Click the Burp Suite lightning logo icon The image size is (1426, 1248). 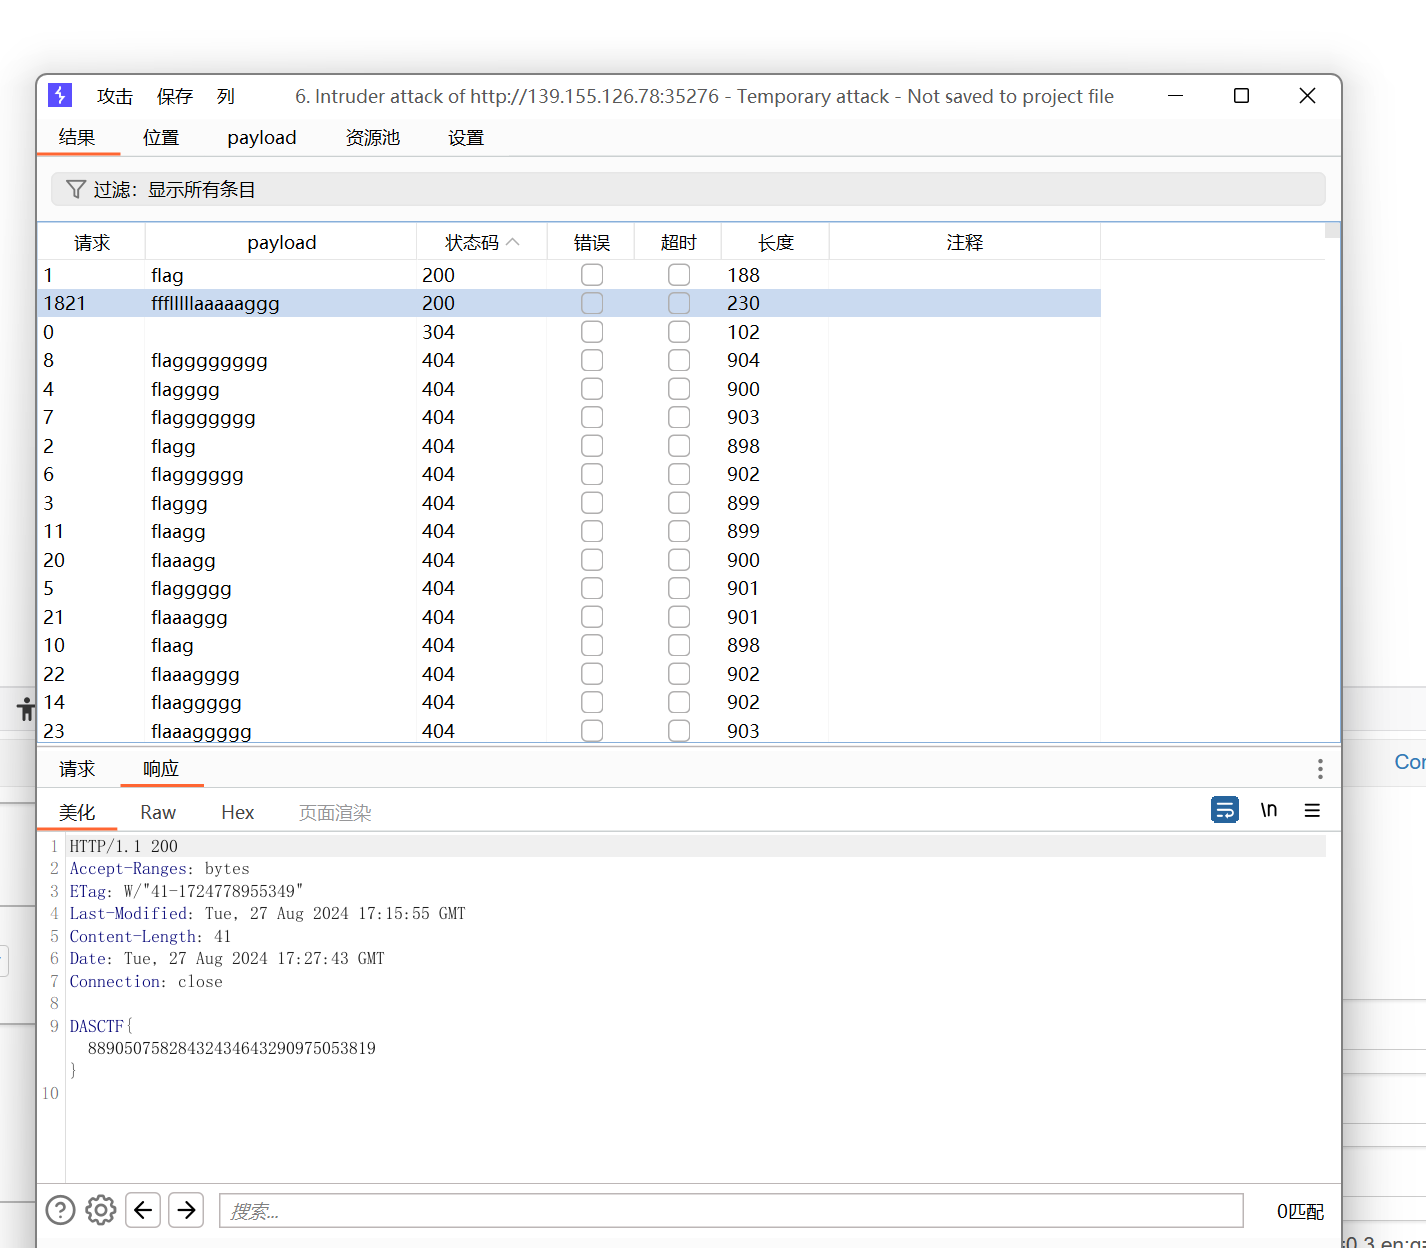pos(60,95)
